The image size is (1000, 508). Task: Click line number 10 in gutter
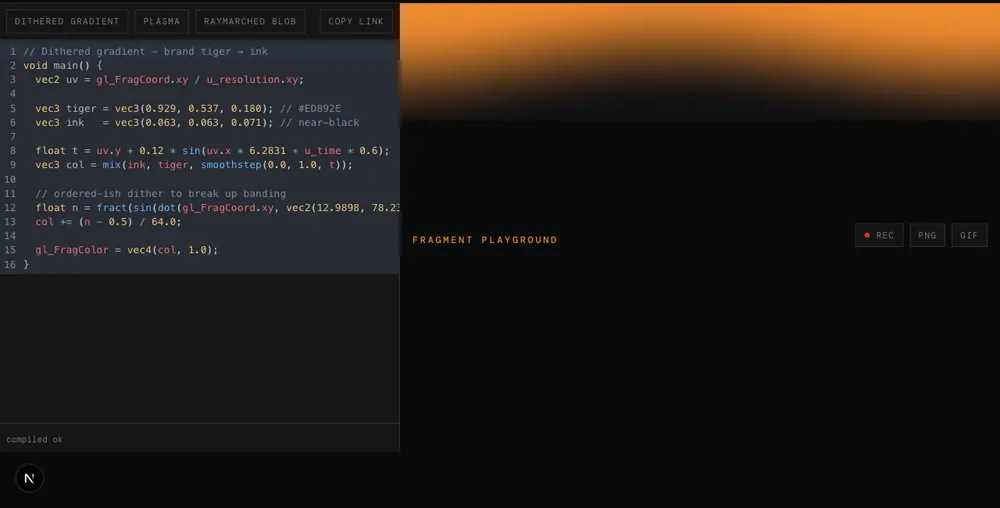point(10,180)
